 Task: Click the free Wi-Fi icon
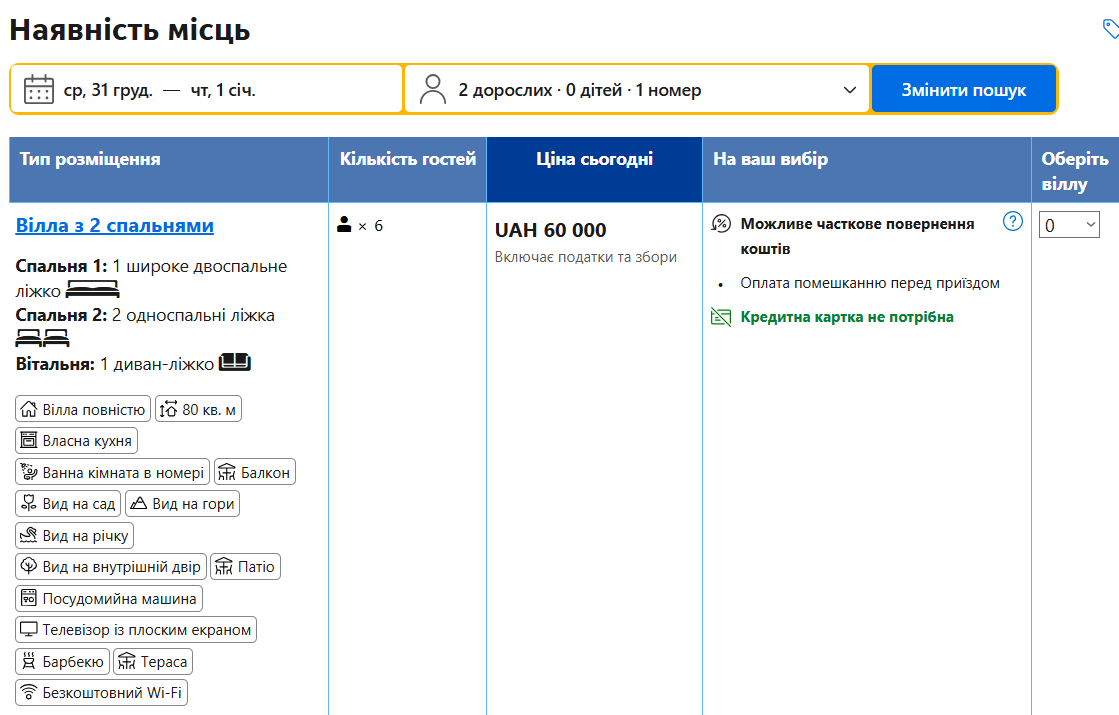click(29, 692)
